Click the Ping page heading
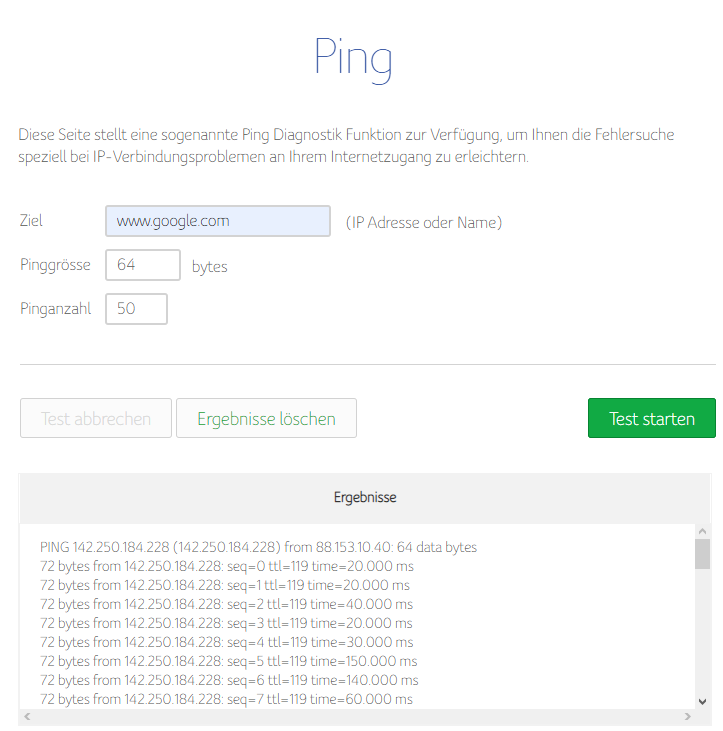The width and height of the screenshot is (723, 731). coord(353,58)
